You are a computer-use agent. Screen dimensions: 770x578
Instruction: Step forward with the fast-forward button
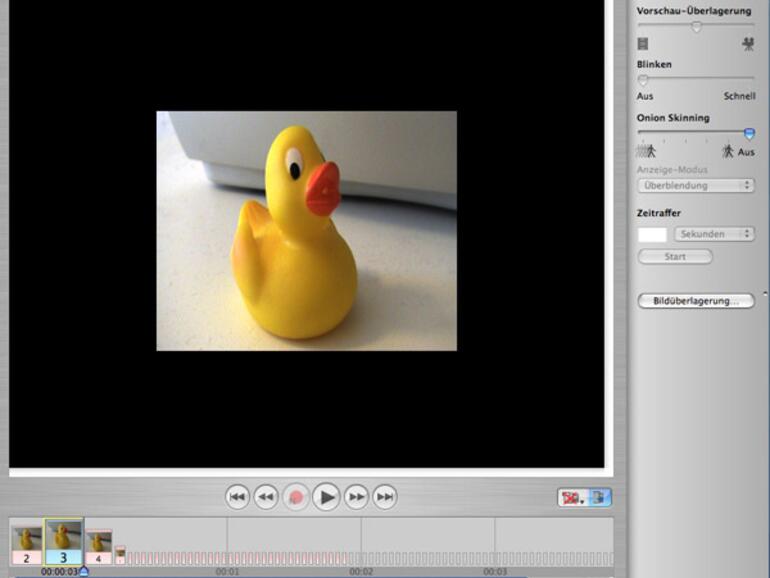click(356, 497)
